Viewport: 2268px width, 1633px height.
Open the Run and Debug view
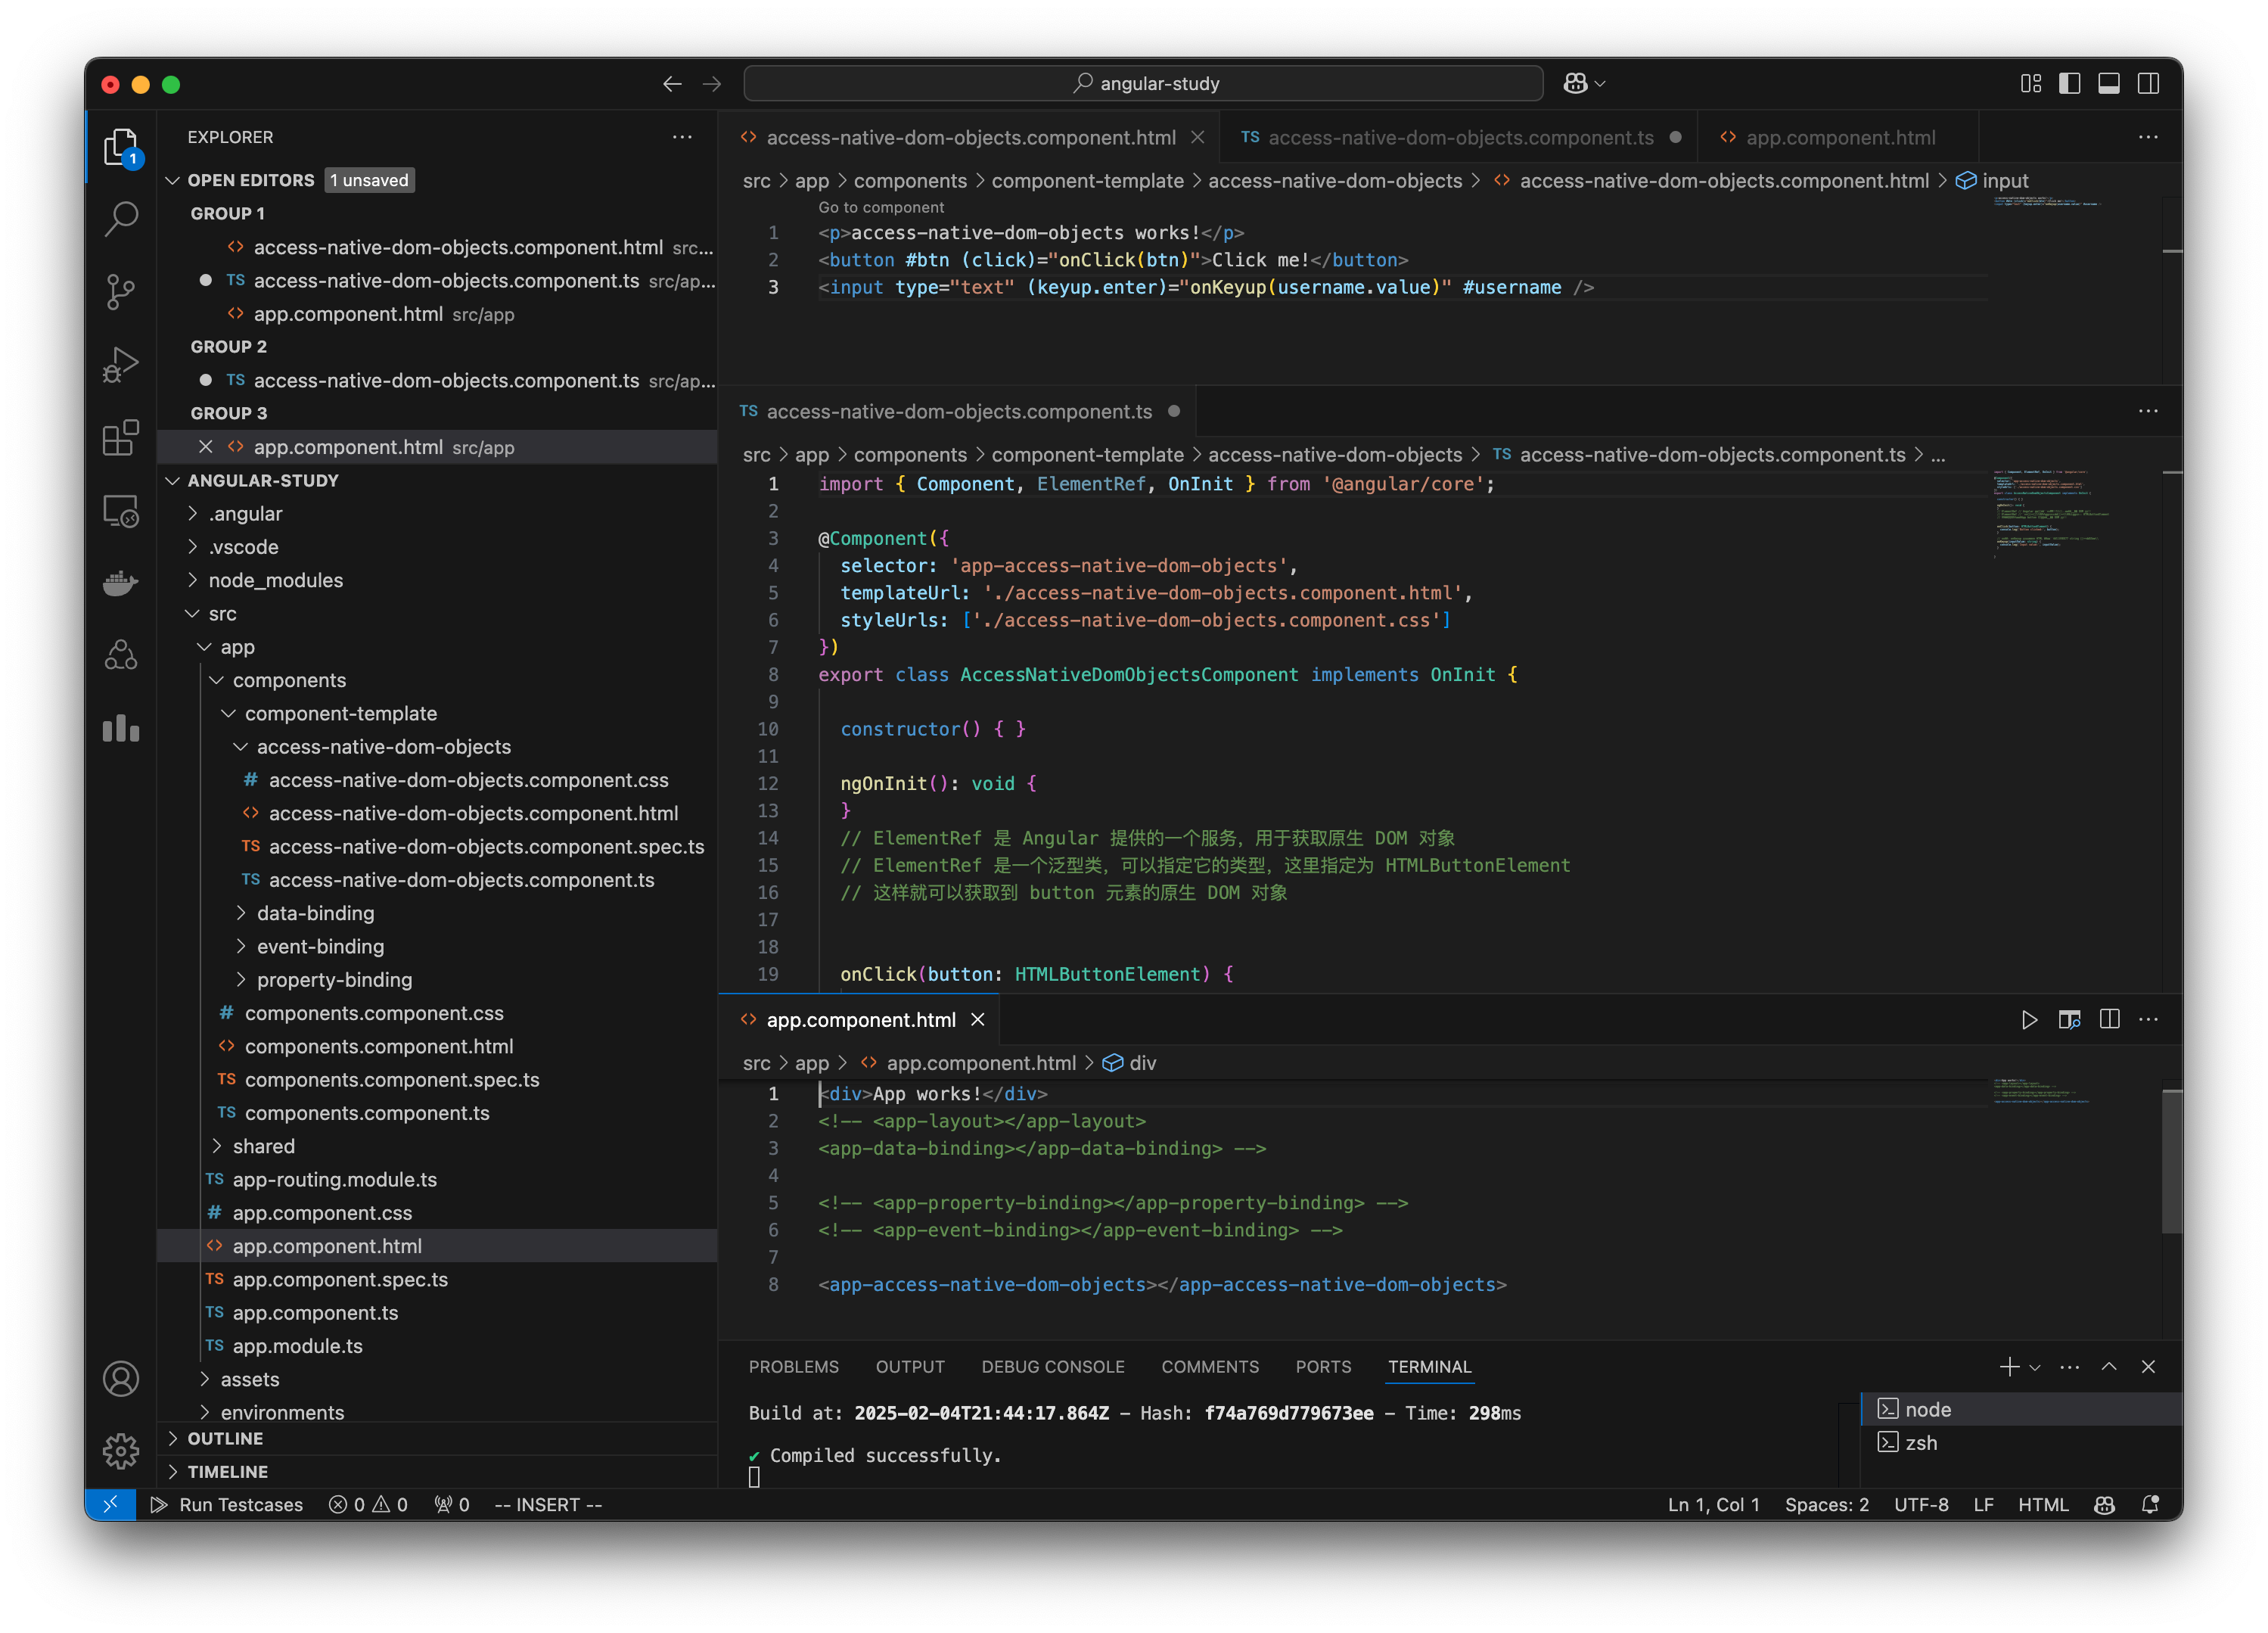tap(120, 364)
